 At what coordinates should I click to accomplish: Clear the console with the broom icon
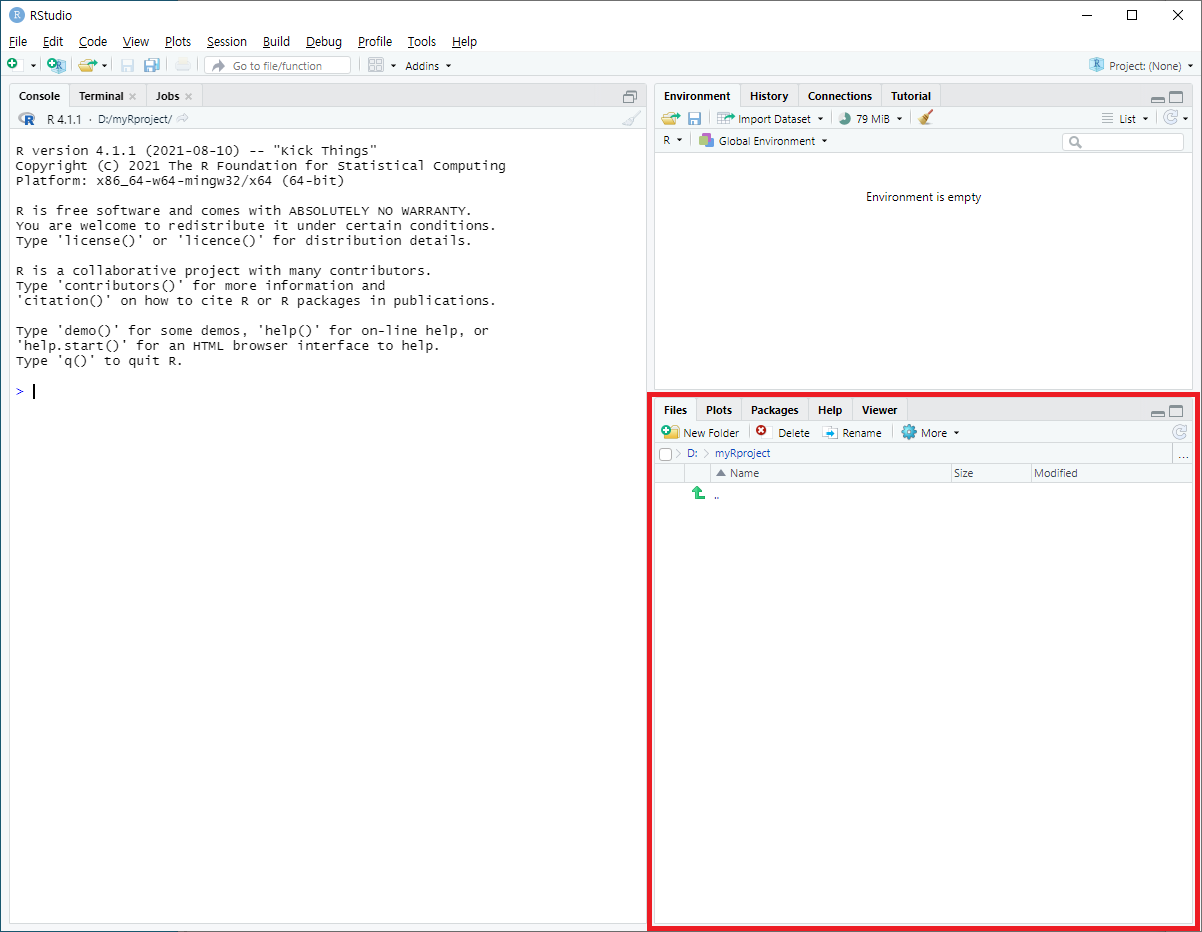pos(630,119)
